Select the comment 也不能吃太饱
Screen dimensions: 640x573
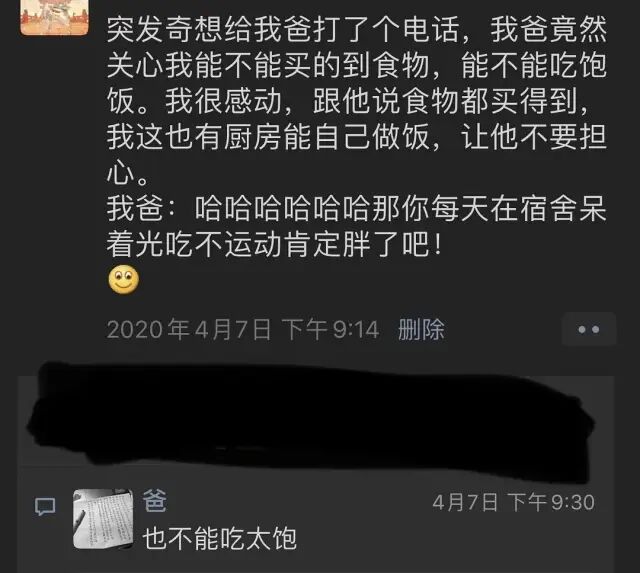(220, 538)
